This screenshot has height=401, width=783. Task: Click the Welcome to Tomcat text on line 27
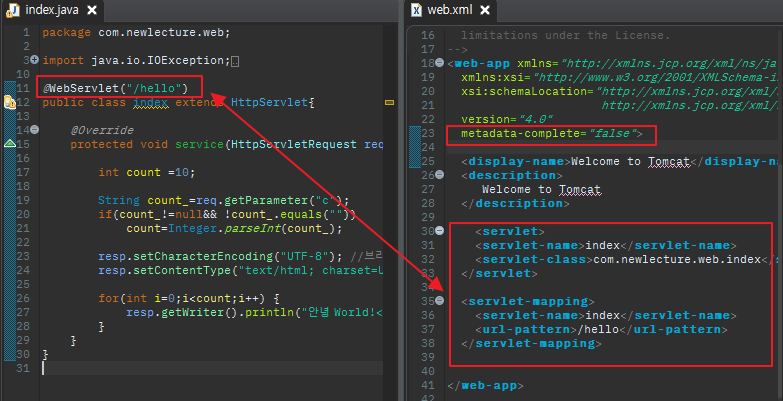tap(541, 190)
